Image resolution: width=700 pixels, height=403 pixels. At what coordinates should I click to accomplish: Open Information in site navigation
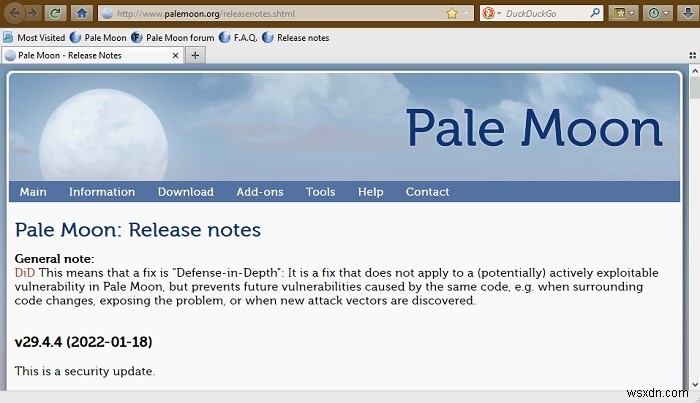click(x=102, y=192)
